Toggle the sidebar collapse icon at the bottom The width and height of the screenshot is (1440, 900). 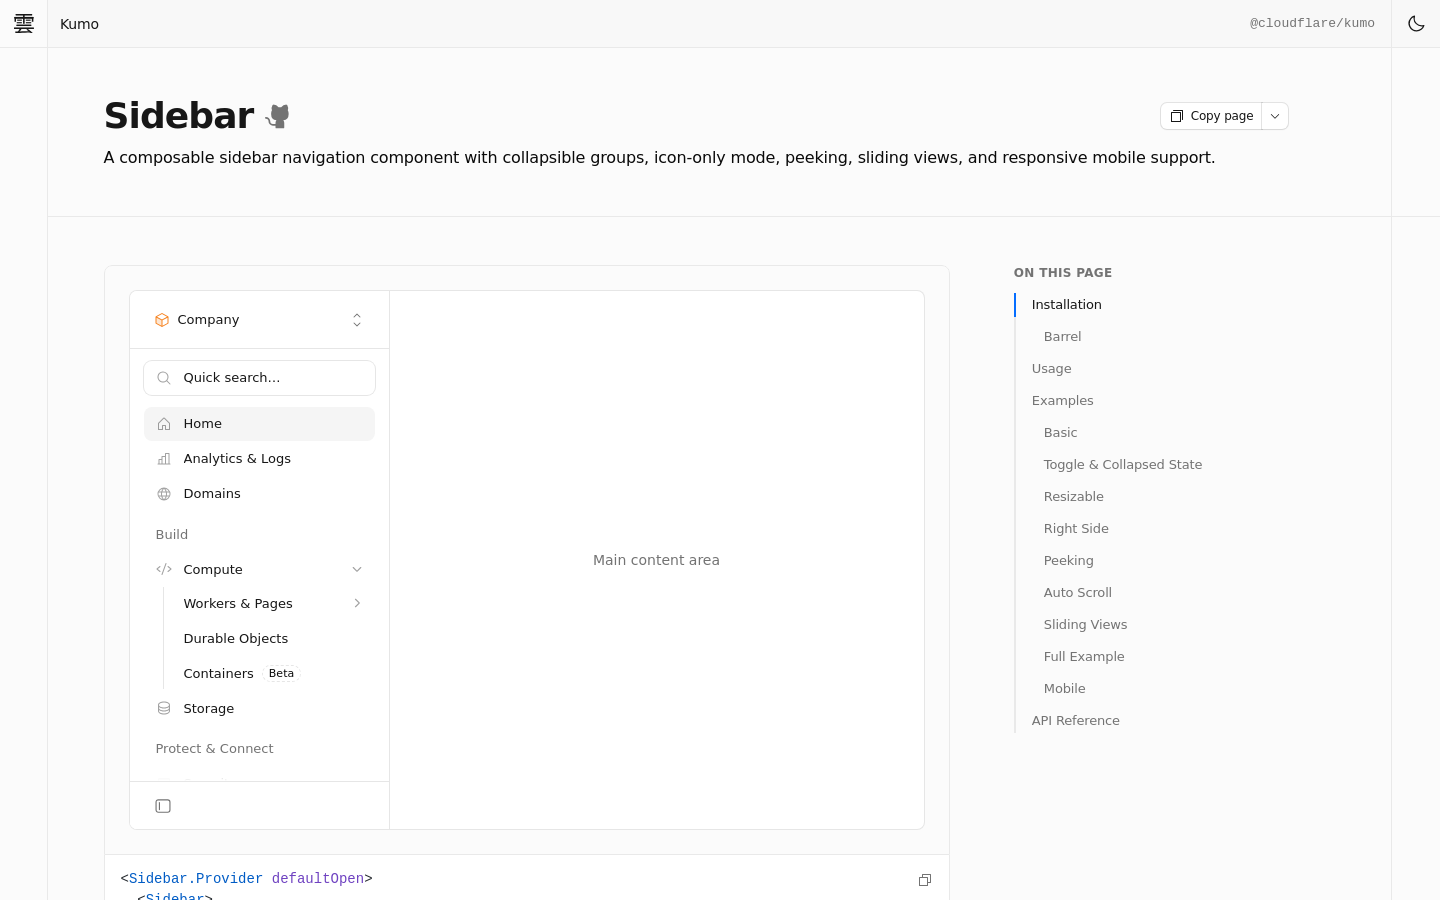[x=163, y=806]
